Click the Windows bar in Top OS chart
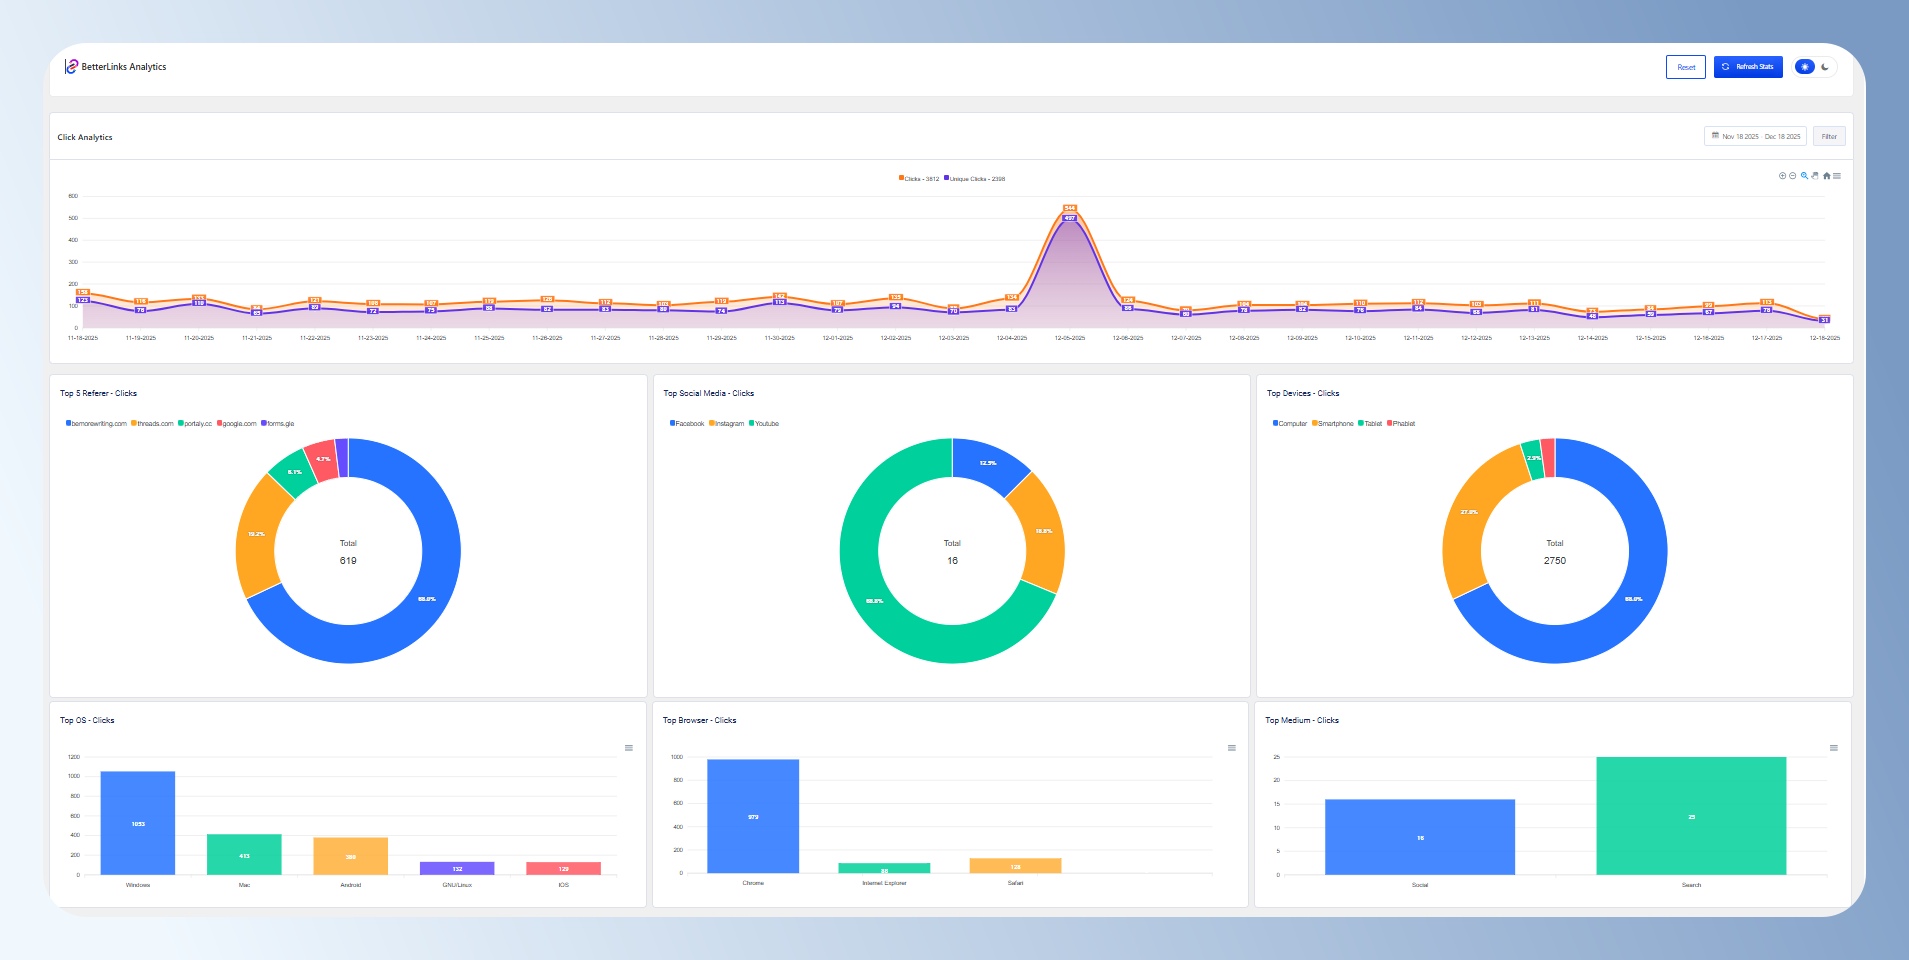 click(138, 822)
